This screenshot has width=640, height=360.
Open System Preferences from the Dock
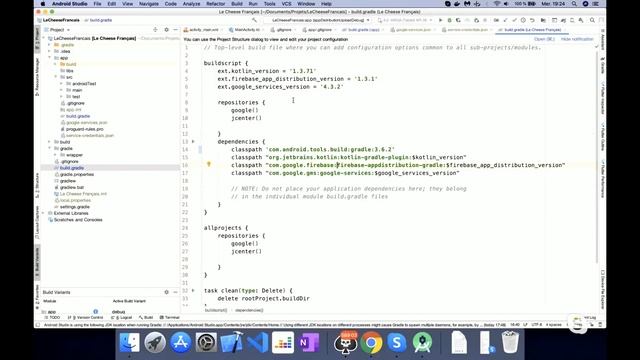coord(206,342)
